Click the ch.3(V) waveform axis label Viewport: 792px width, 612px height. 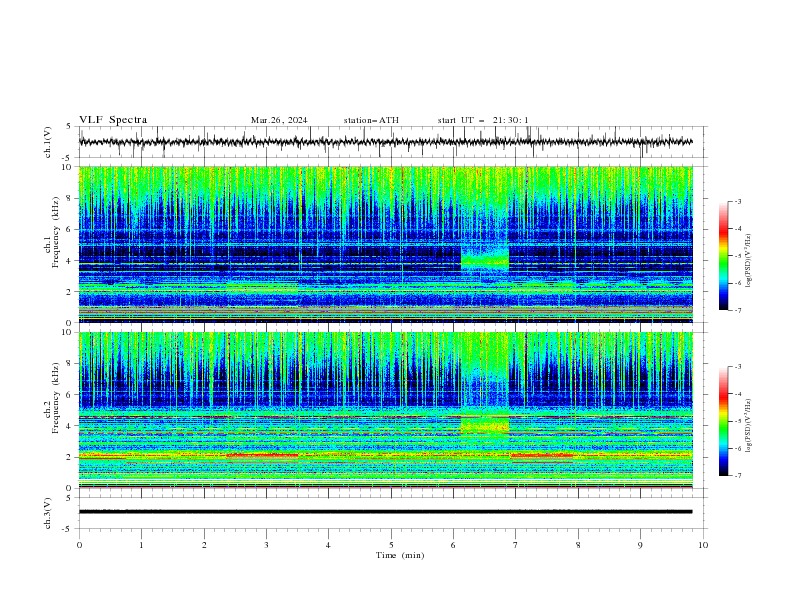(48, 513)
